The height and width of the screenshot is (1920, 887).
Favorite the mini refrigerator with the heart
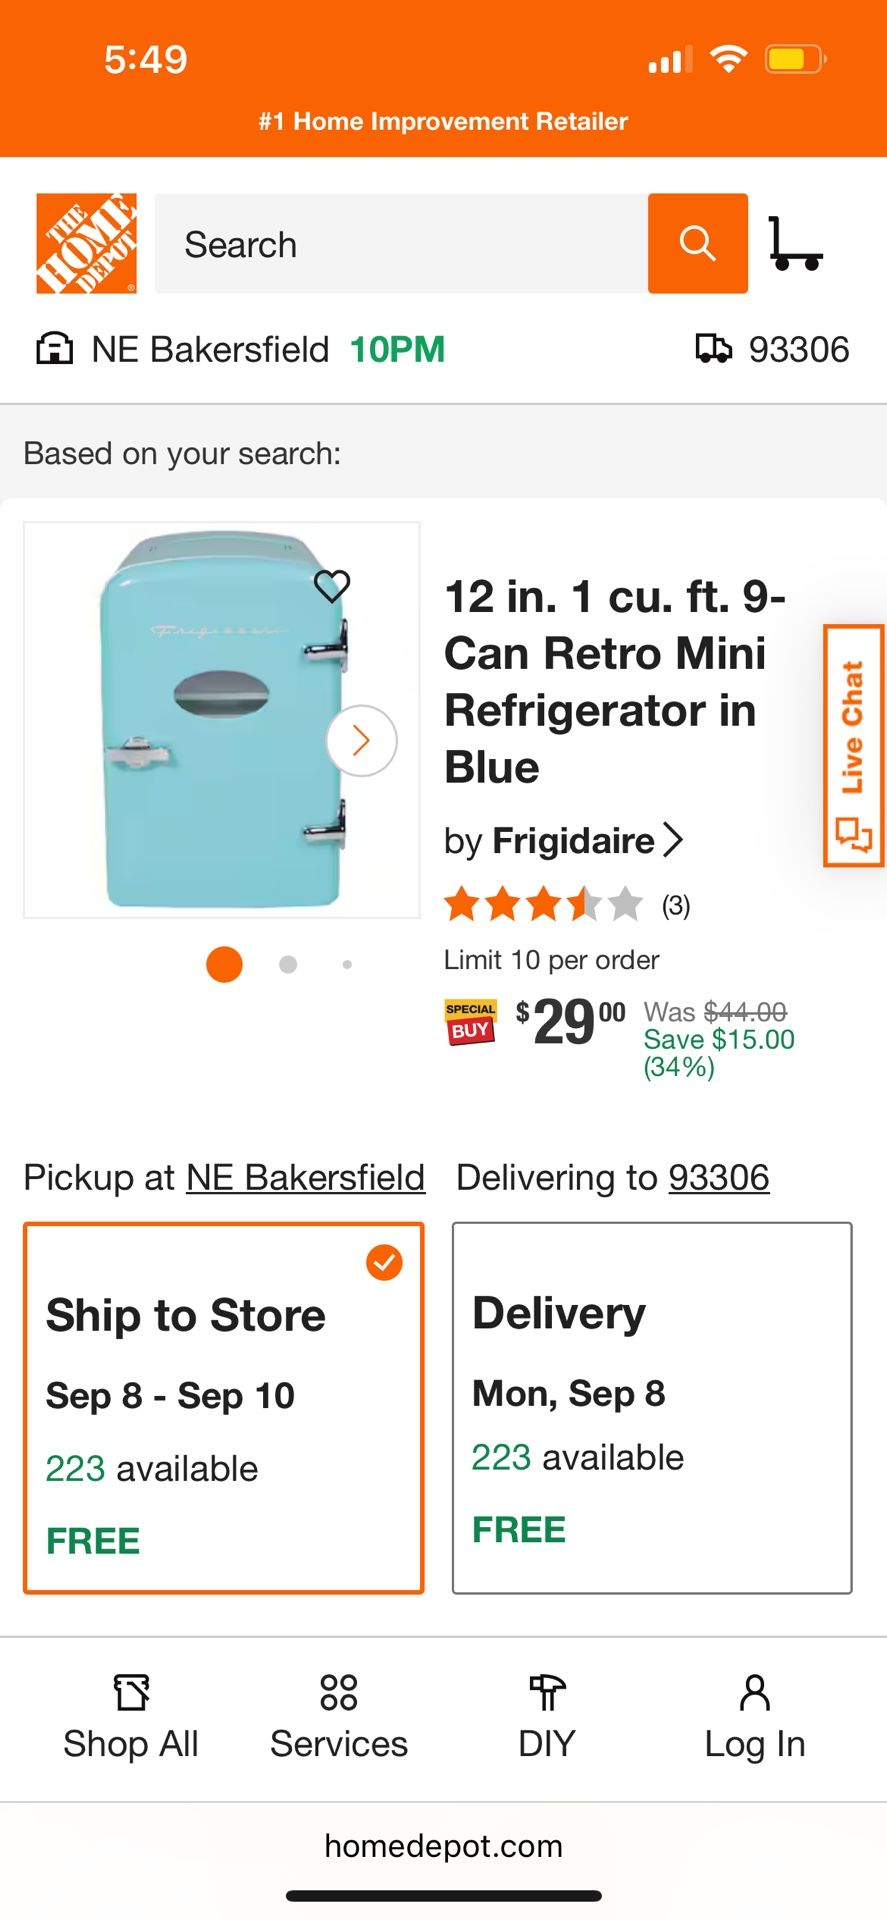(x=332, y=585)
